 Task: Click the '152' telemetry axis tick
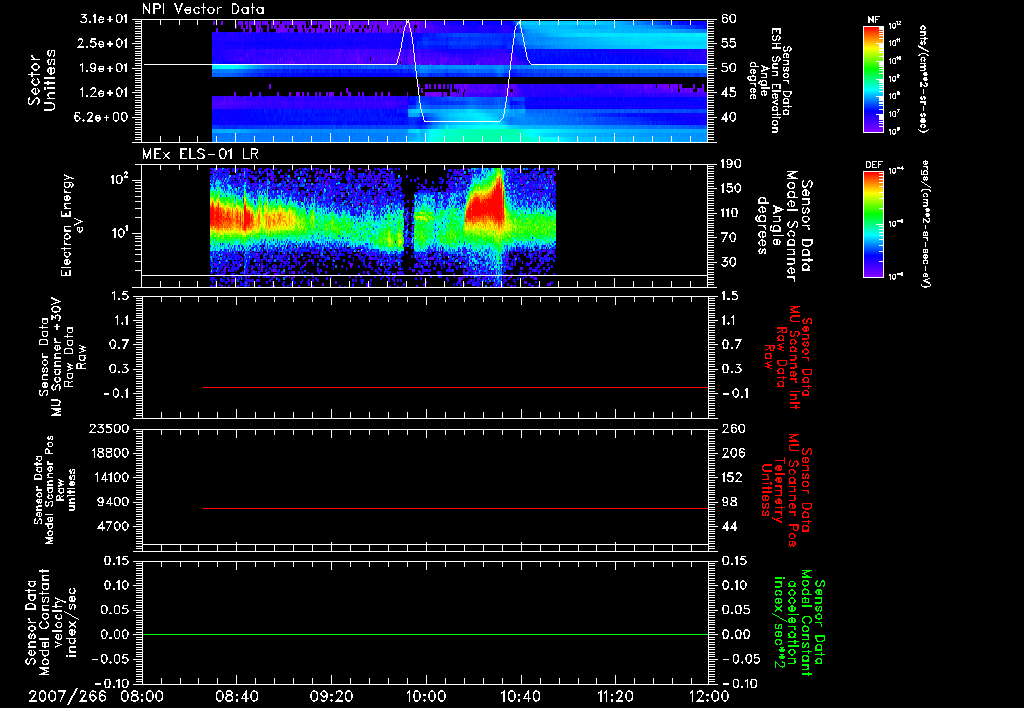tap(733, 477)
